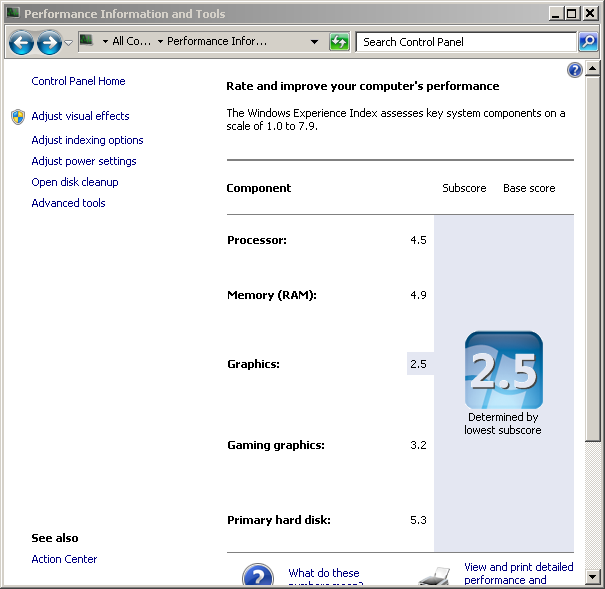Open Help via the blue question icon

(574, 70)
